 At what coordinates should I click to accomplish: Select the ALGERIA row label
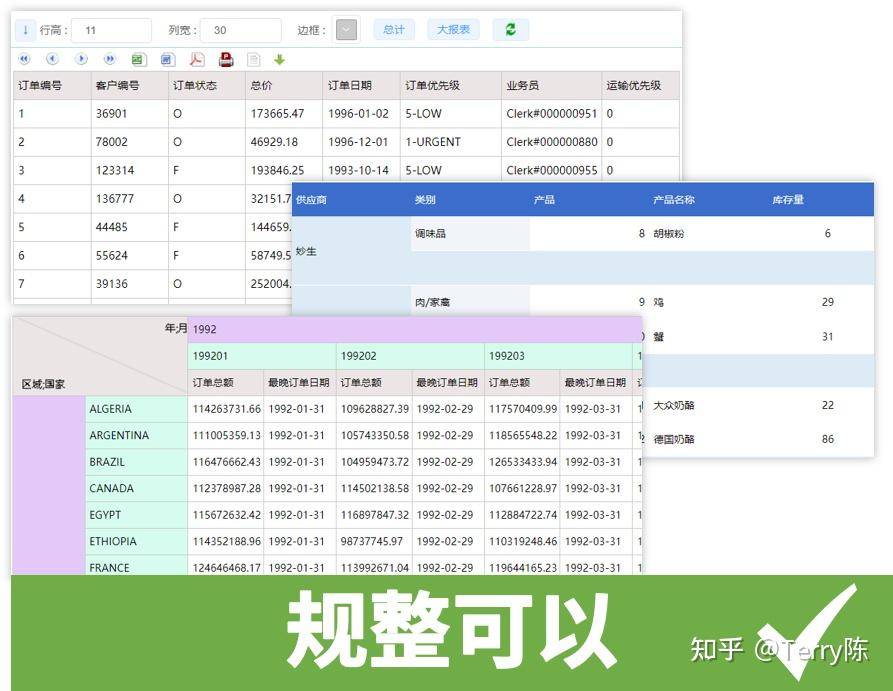click(136, 409)
